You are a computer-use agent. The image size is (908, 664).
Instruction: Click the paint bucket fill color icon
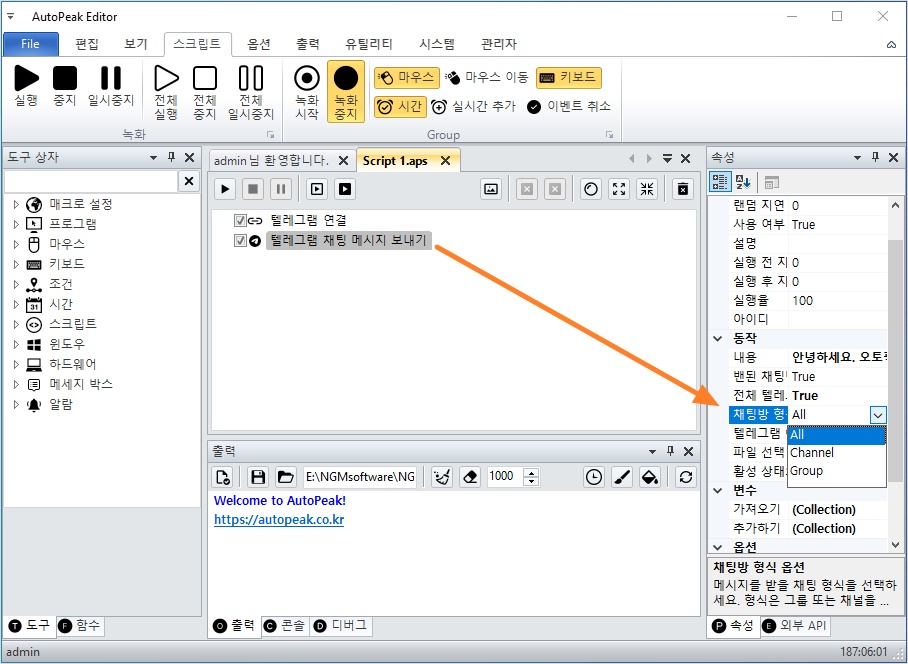(x=650, y=477)
